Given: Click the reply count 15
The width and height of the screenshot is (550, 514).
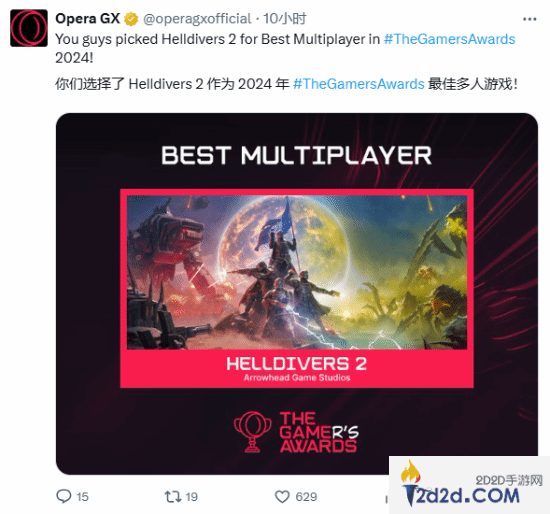Looking at the screenshot, I should click(82, 497).
